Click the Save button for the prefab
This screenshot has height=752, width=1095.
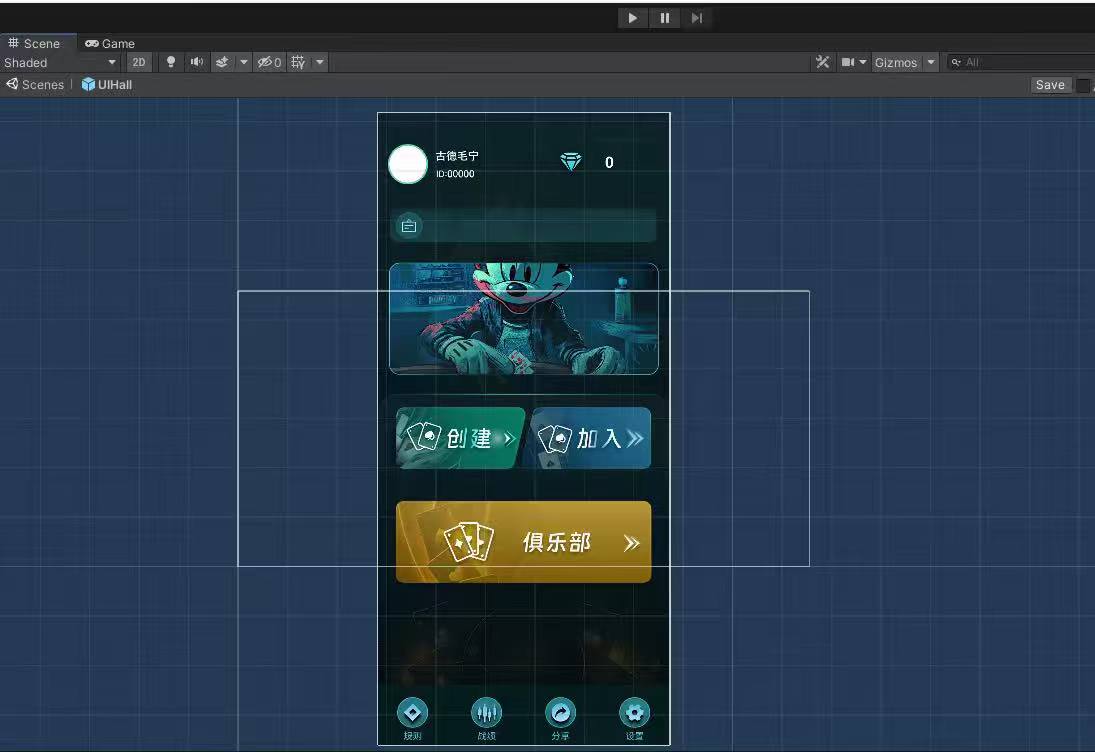(1050, 85)
